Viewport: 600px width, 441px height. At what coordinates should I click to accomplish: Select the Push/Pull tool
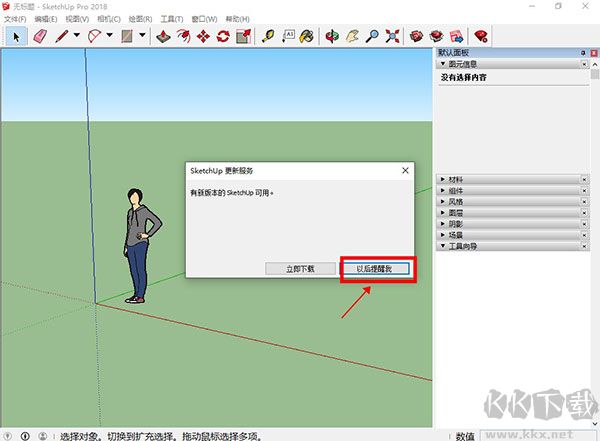(x=164, y=36)
